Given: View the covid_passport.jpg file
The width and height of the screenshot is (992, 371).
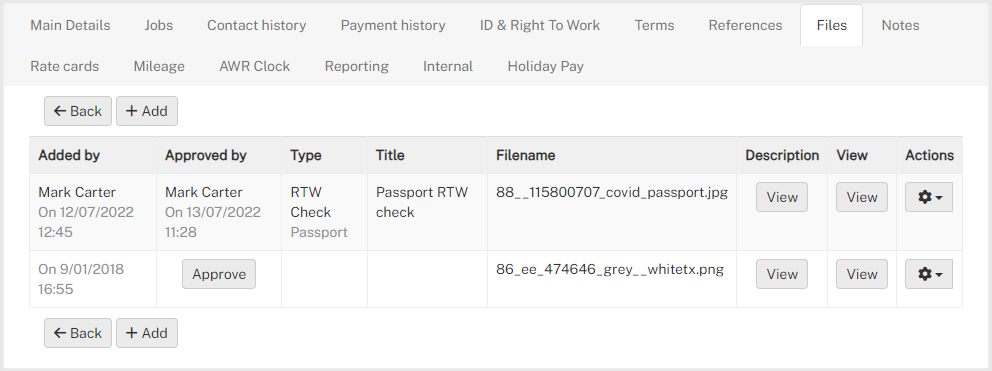Looking at the screenshot, I should 862,197.
